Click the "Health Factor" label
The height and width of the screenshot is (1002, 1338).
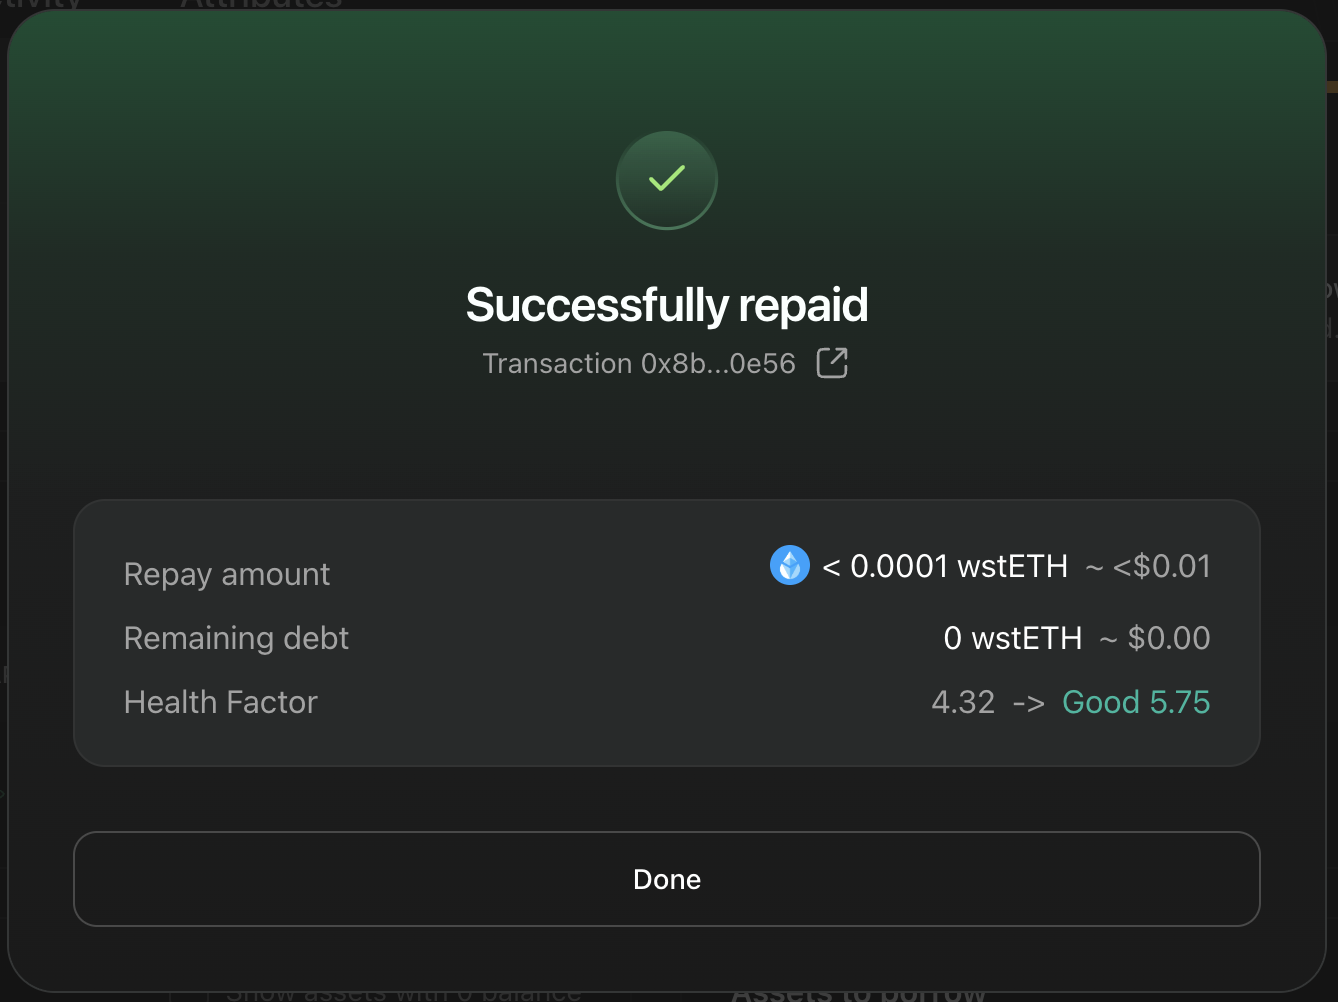click(x=220, y=702)
